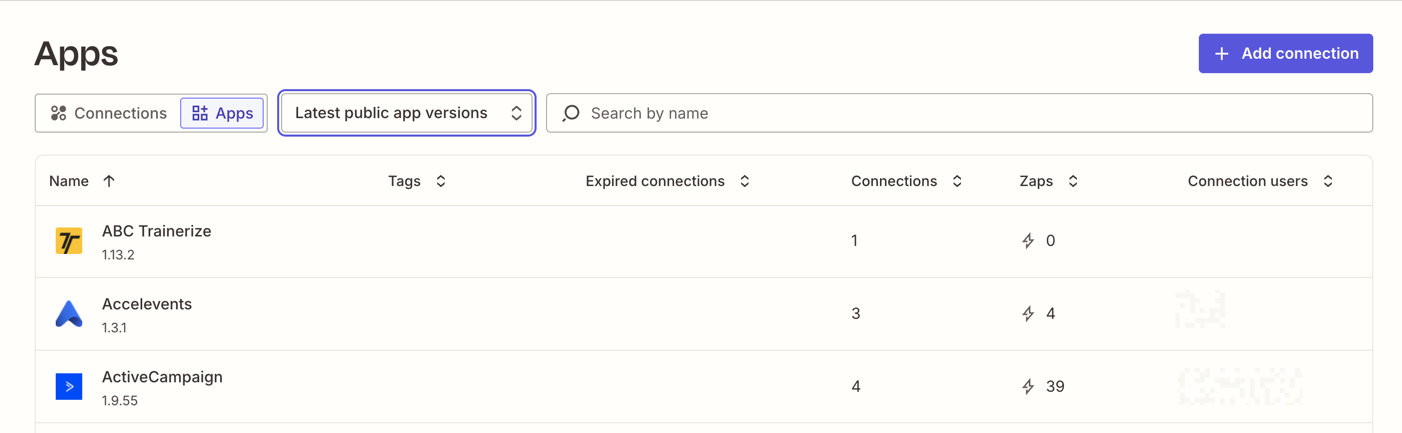The height and width of the screenshot is (433, 1402).
Task: Open the ABC Trainerize app name
Action: click(x=157, y=231)
